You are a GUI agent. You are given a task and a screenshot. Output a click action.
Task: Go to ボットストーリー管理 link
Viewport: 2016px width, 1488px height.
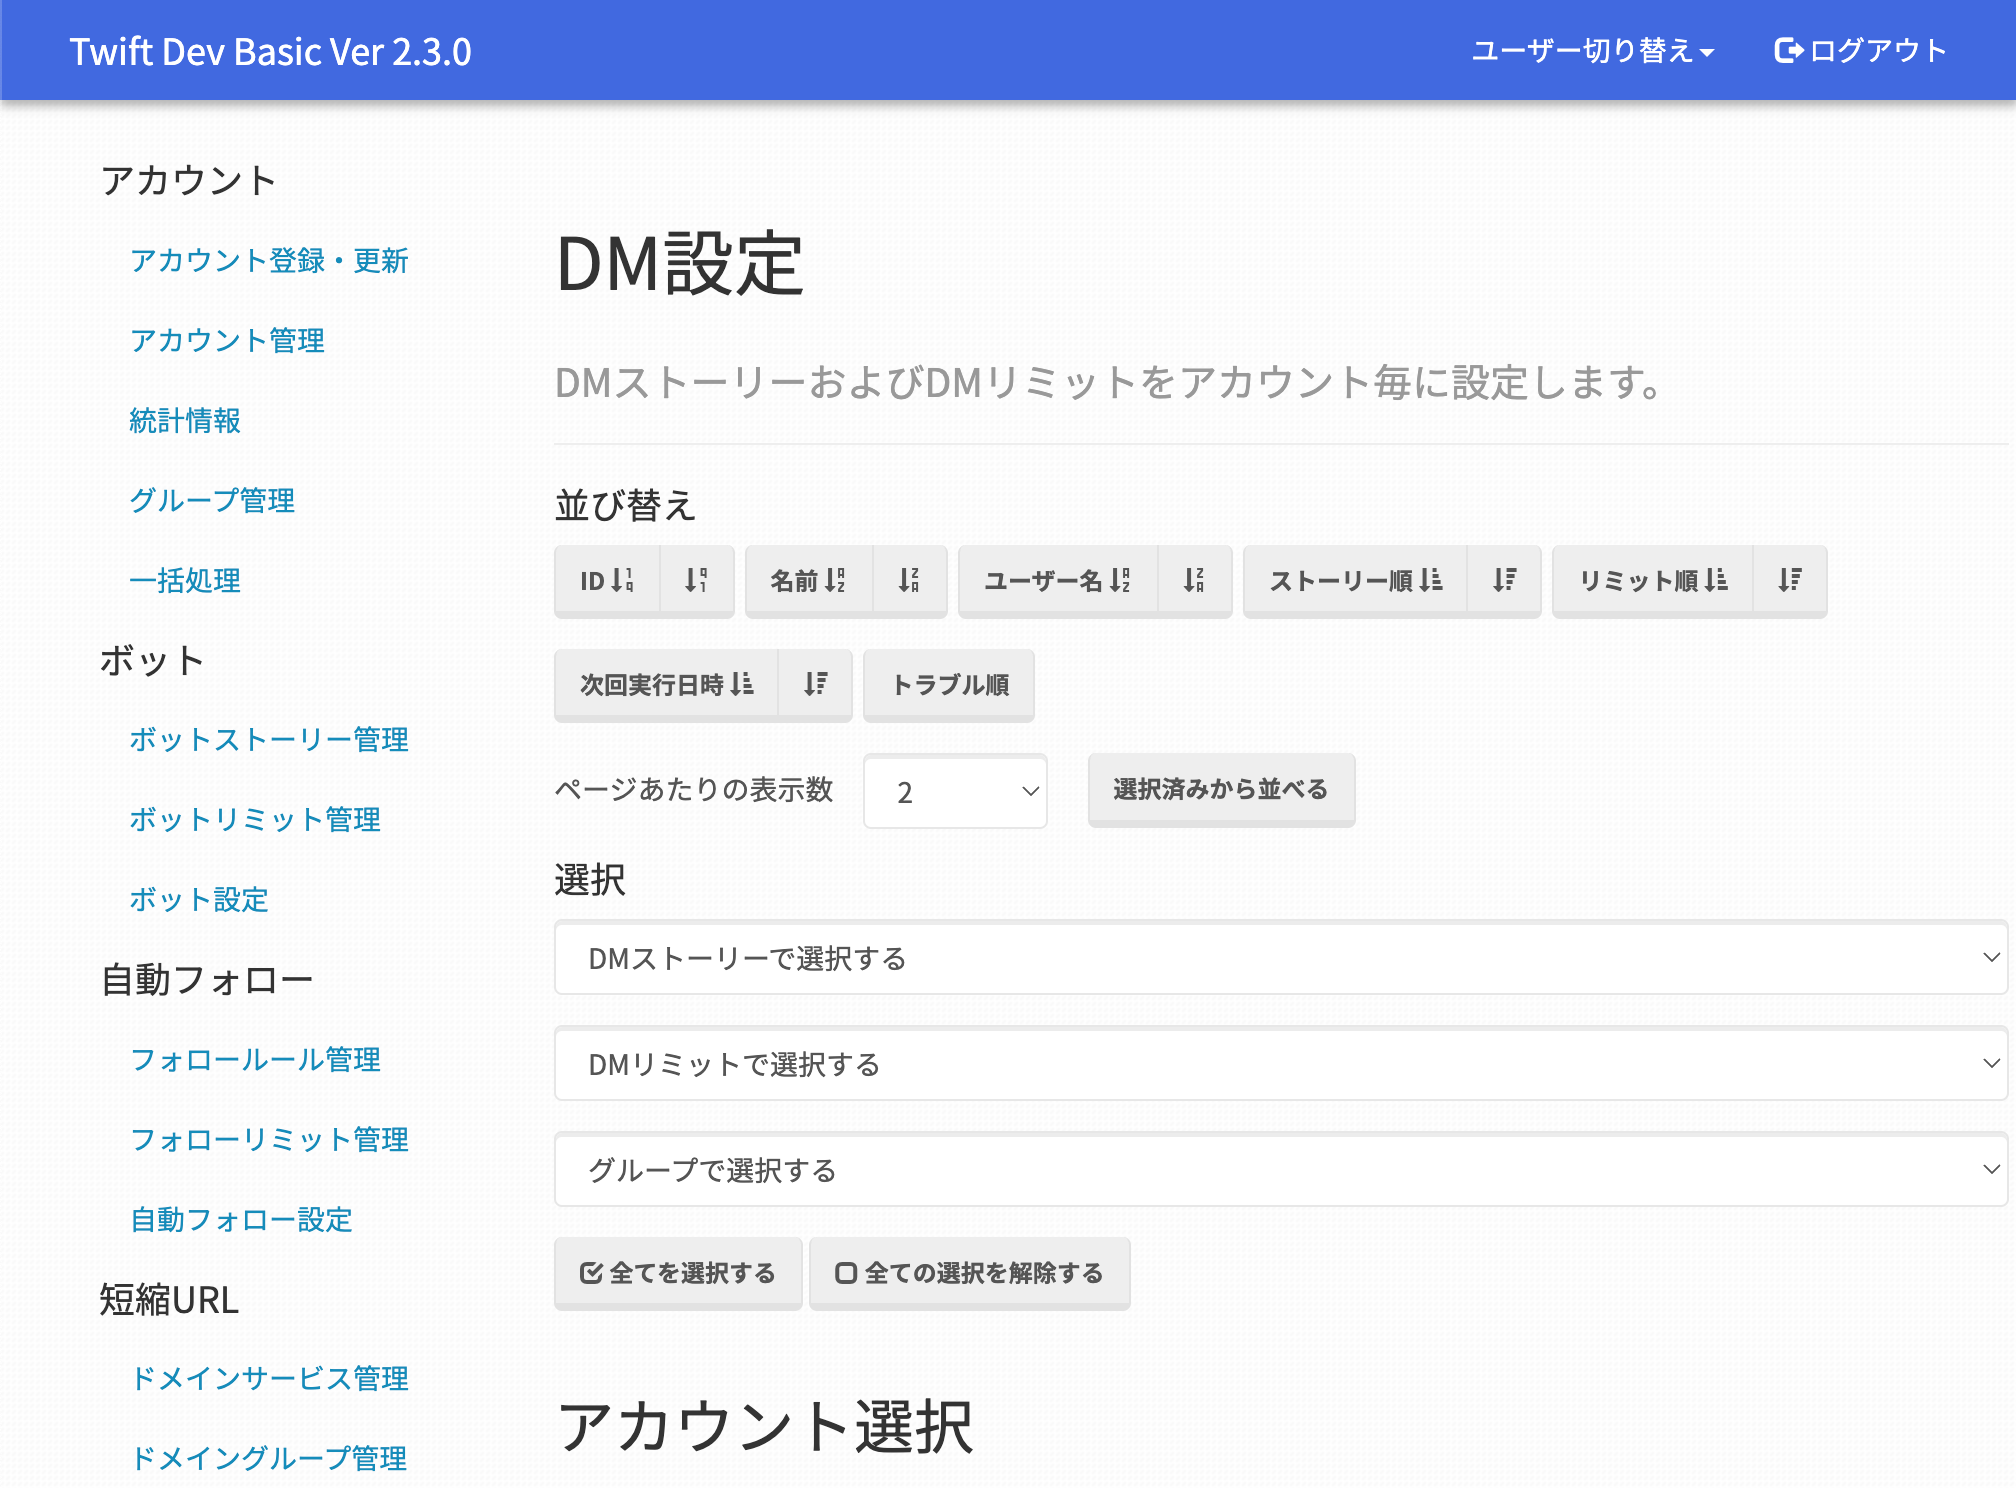pos(269,740)
